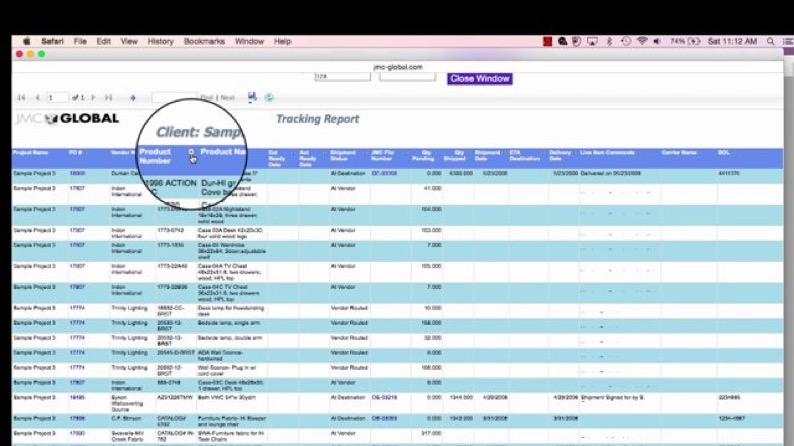This screenshot has width=794, height=446.
Task: Click the current page number field
Action: (57, 98)
